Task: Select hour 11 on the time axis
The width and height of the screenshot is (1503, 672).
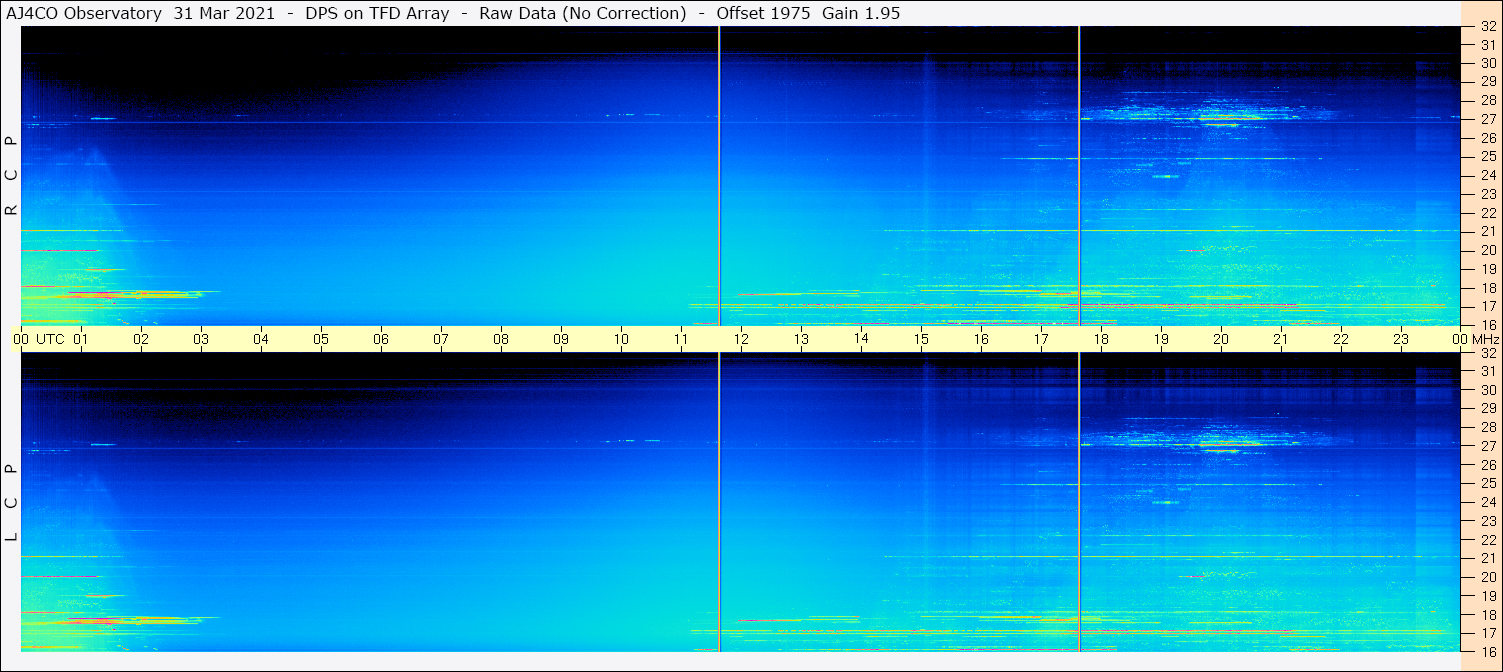Action: (681, 339)
